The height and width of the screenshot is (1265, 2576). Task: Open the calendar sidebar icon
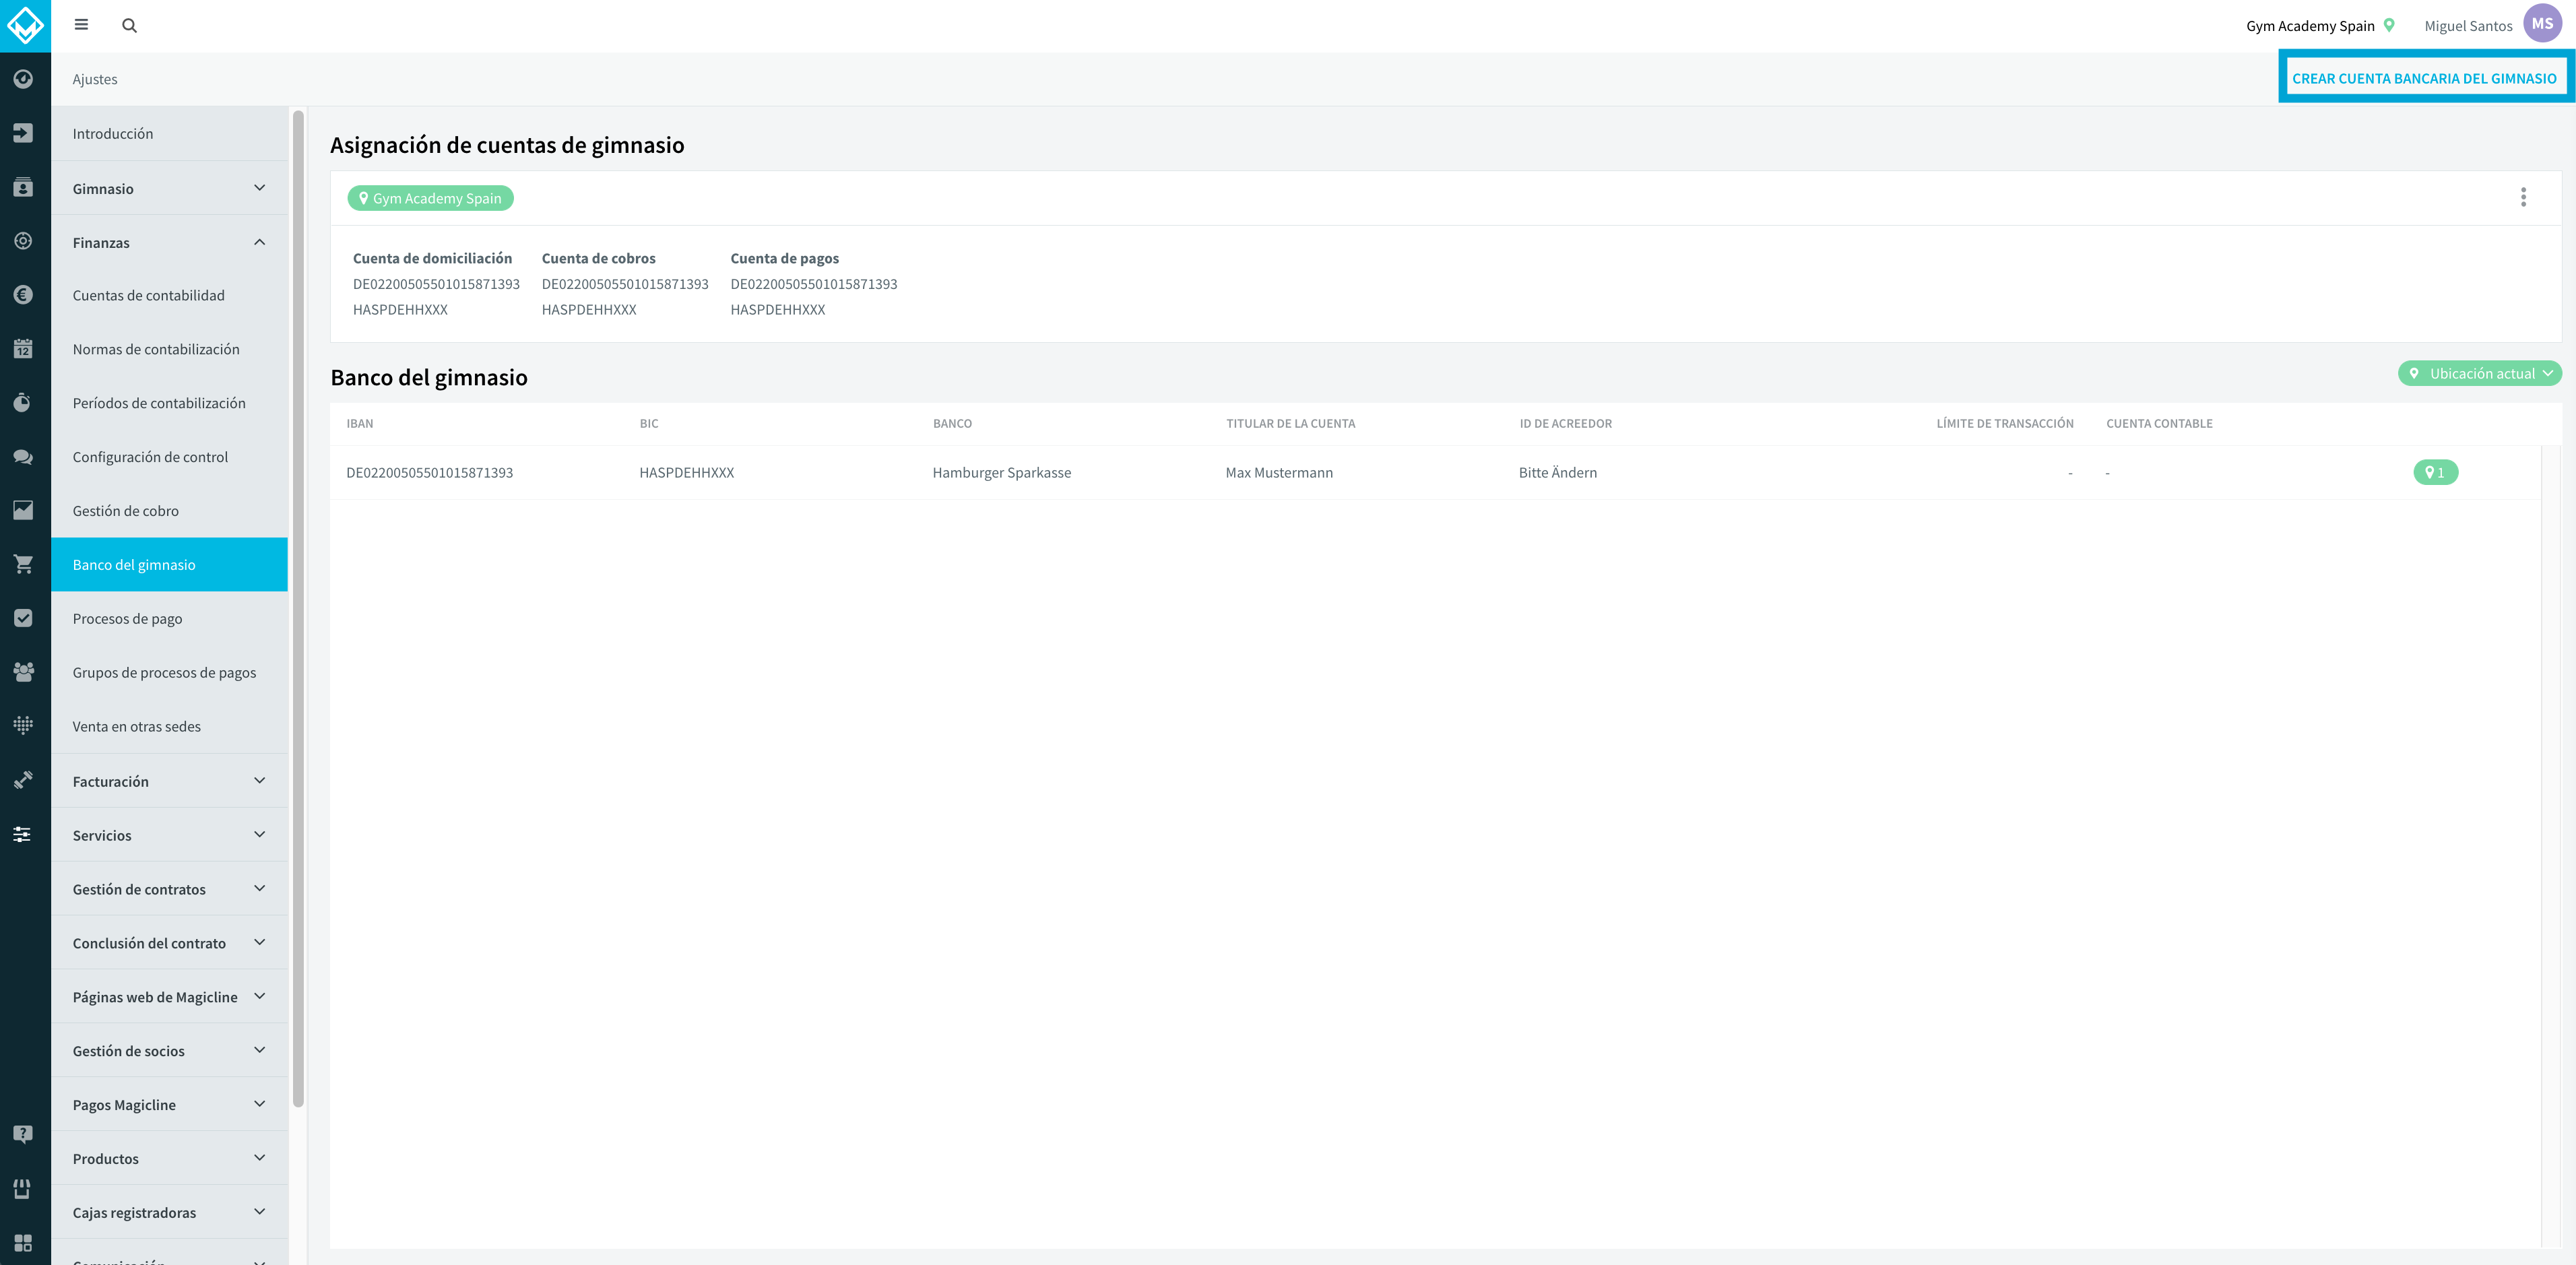pyautogui.click(x=24, y=349)
